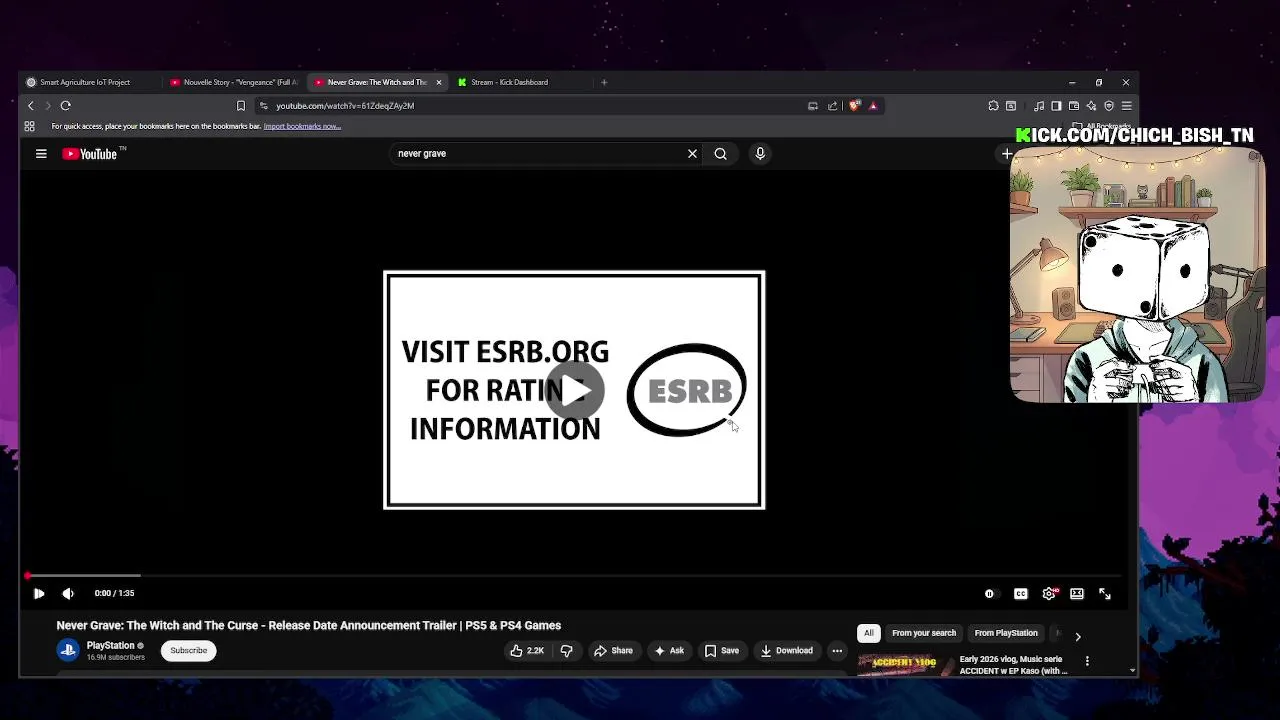1280x720 pixels.
Task: Select the 'From PlayStation' chip
Action: (1006, 633)
